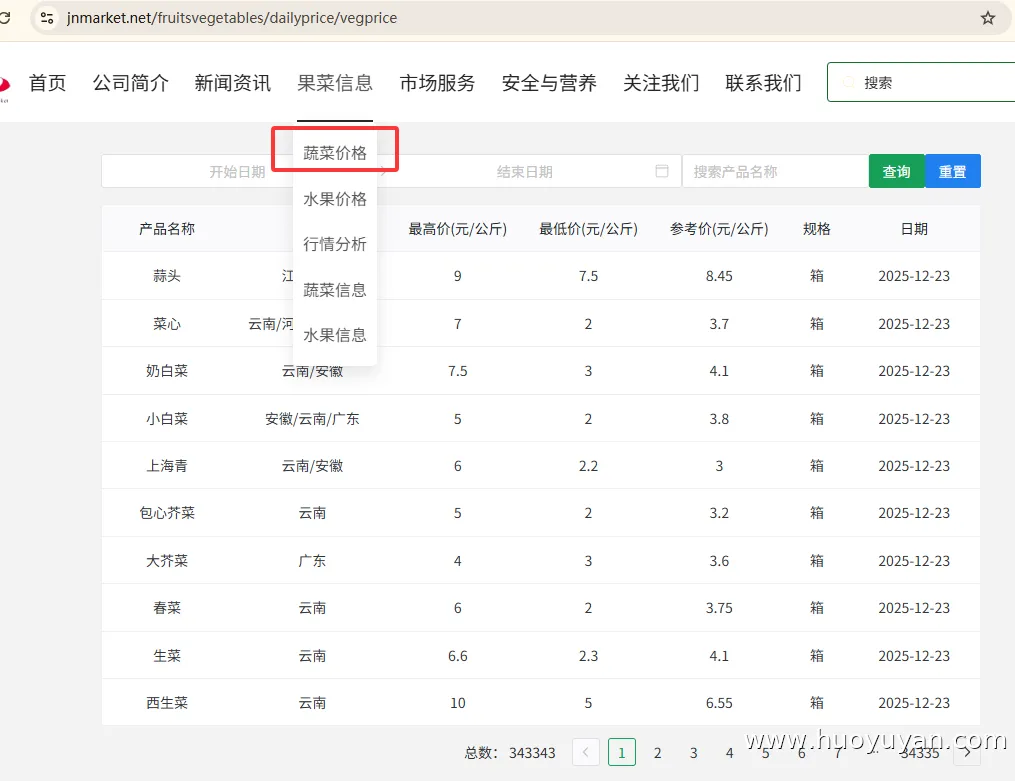Click origin 安徽/云南/广东 in 小白菜 row
This screenshot has height=781, width=1015.
coord(312,419)
